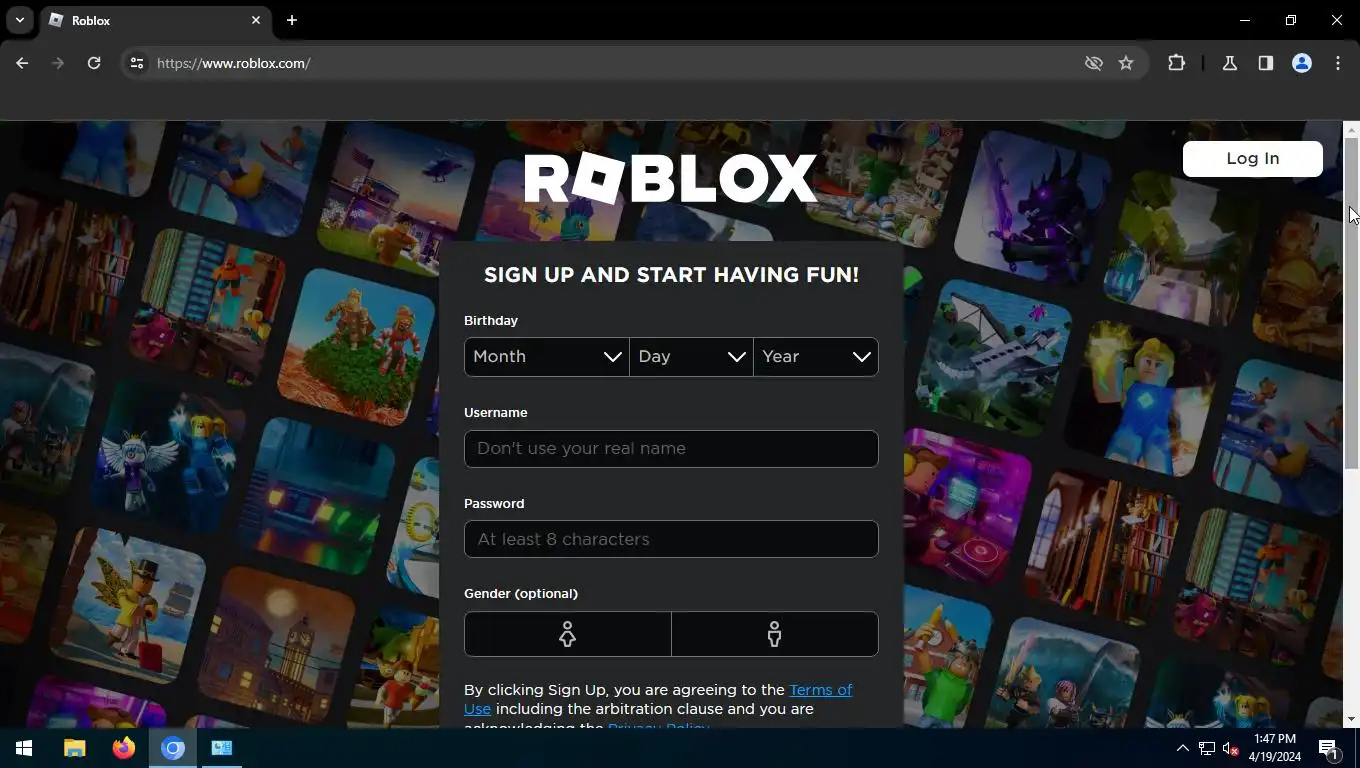Launch Firefox from the taskbar
The height and width of the screenshot is (768, 1360).
click(x=124, y=748)
